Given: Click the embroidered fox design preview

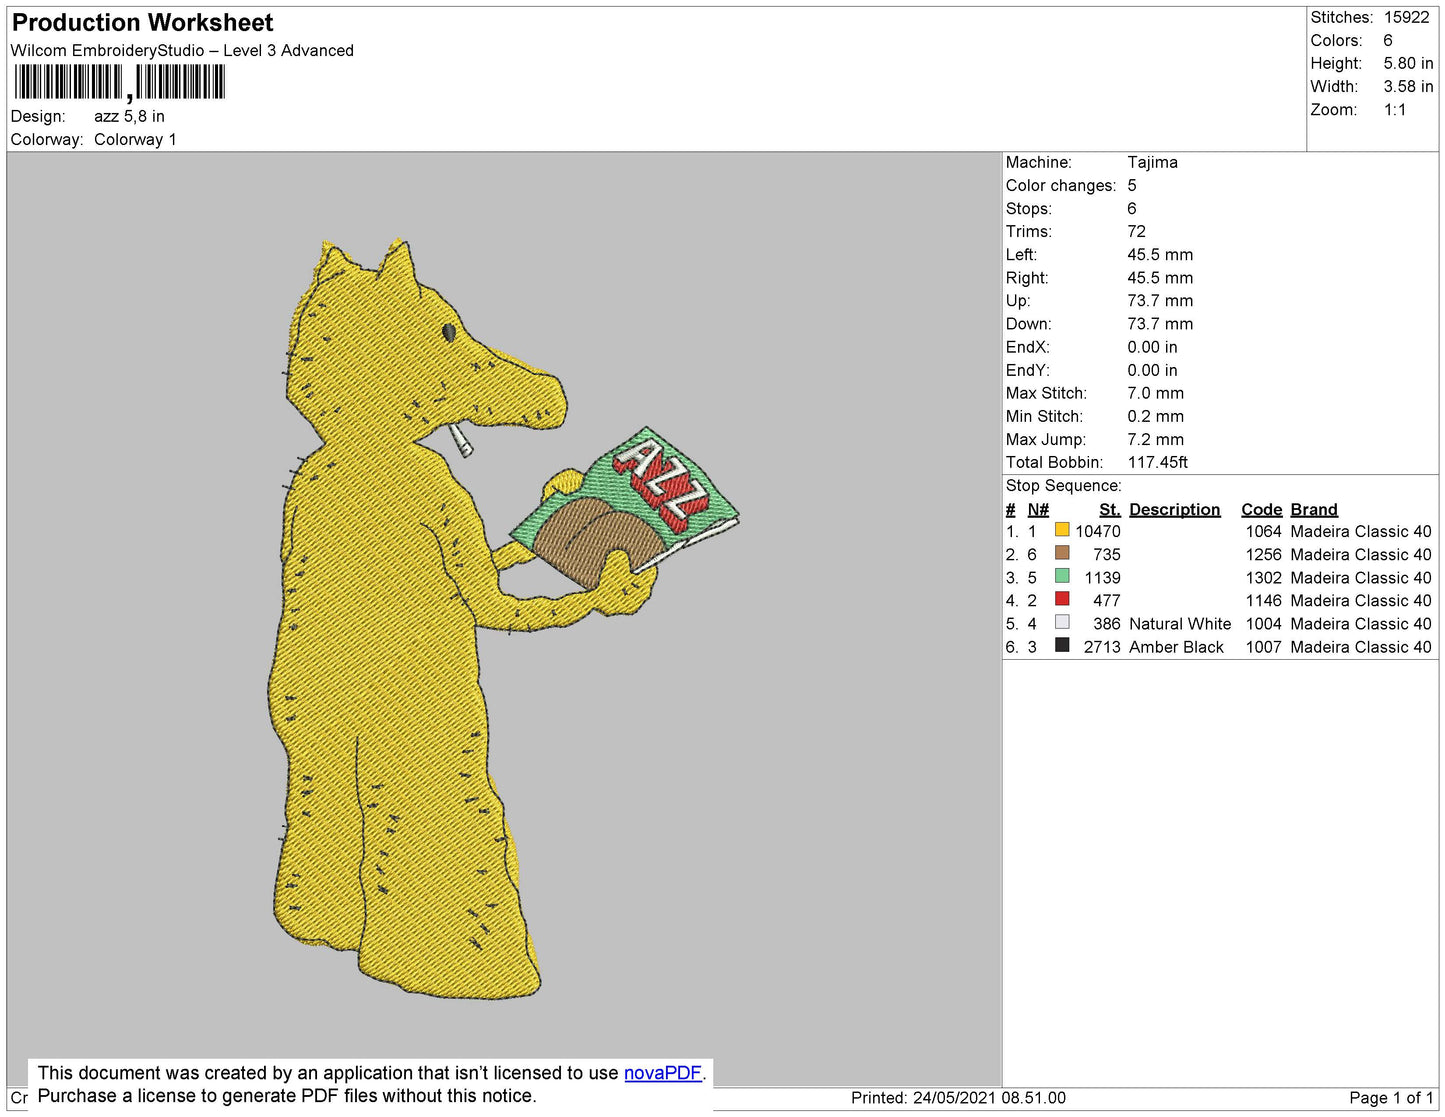Looking at the screenshot, I should [x=503, y=618].
